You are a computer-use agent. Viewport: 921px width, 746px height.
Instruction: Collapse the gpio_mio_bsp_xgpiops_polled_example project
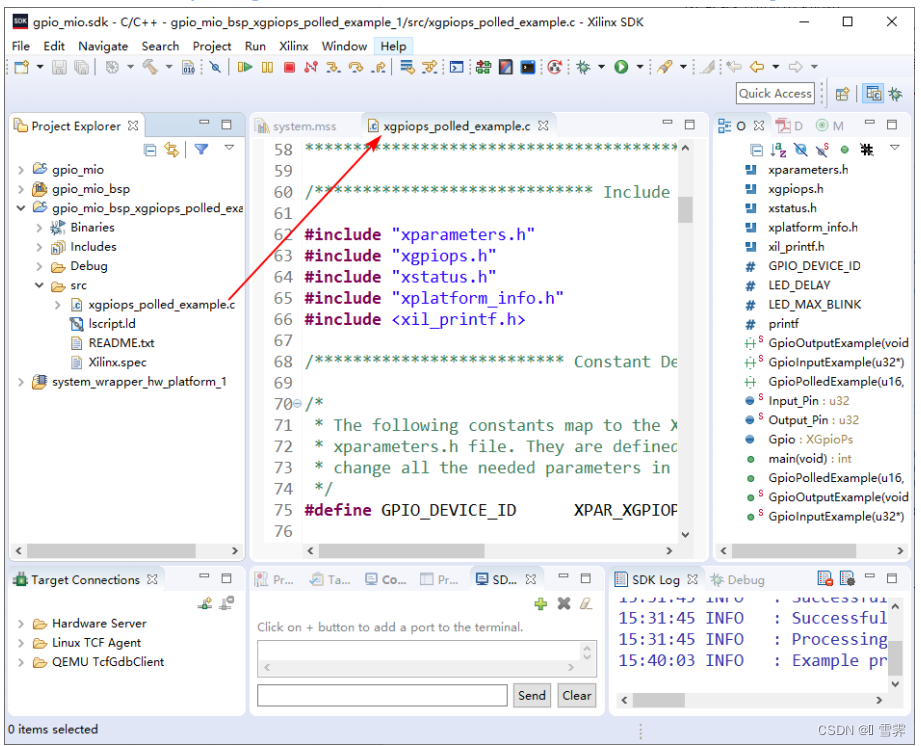point(21,208)
